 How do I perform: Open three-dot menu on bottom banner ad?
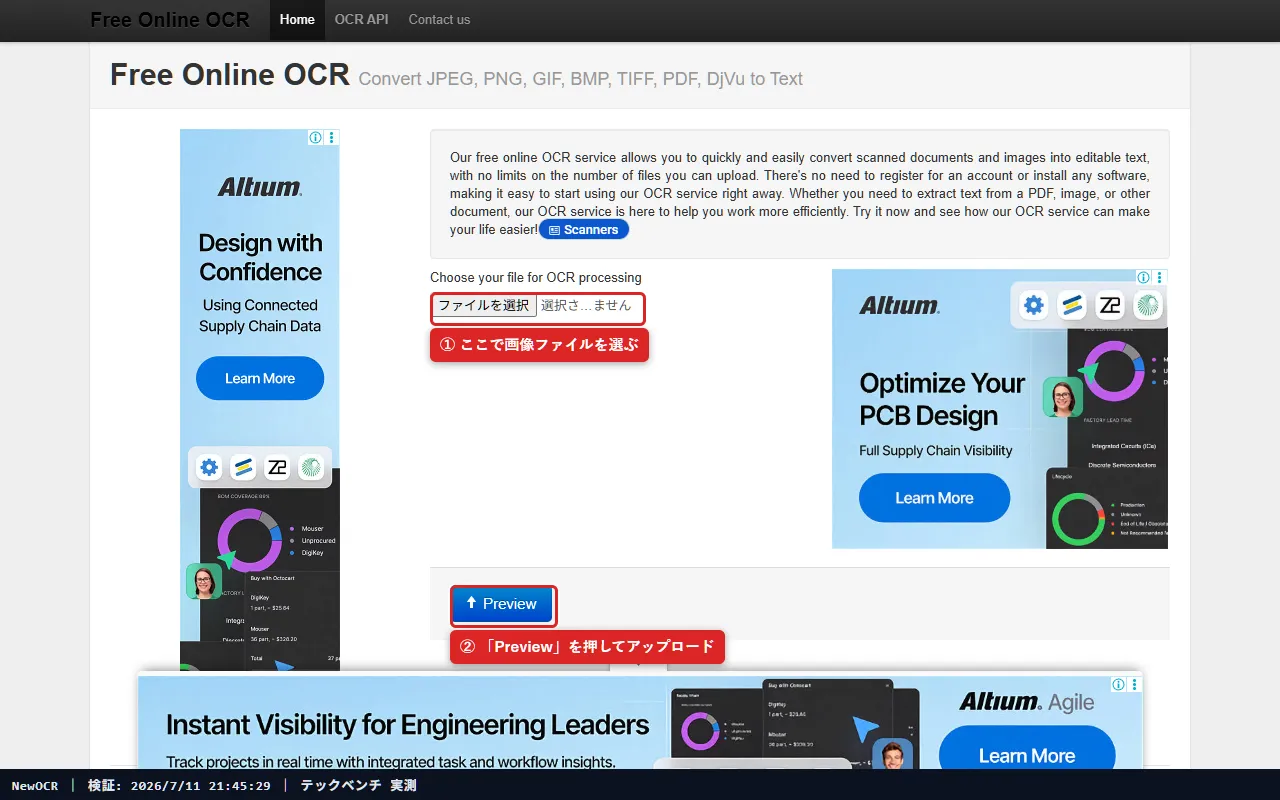tap(1135, 685)
